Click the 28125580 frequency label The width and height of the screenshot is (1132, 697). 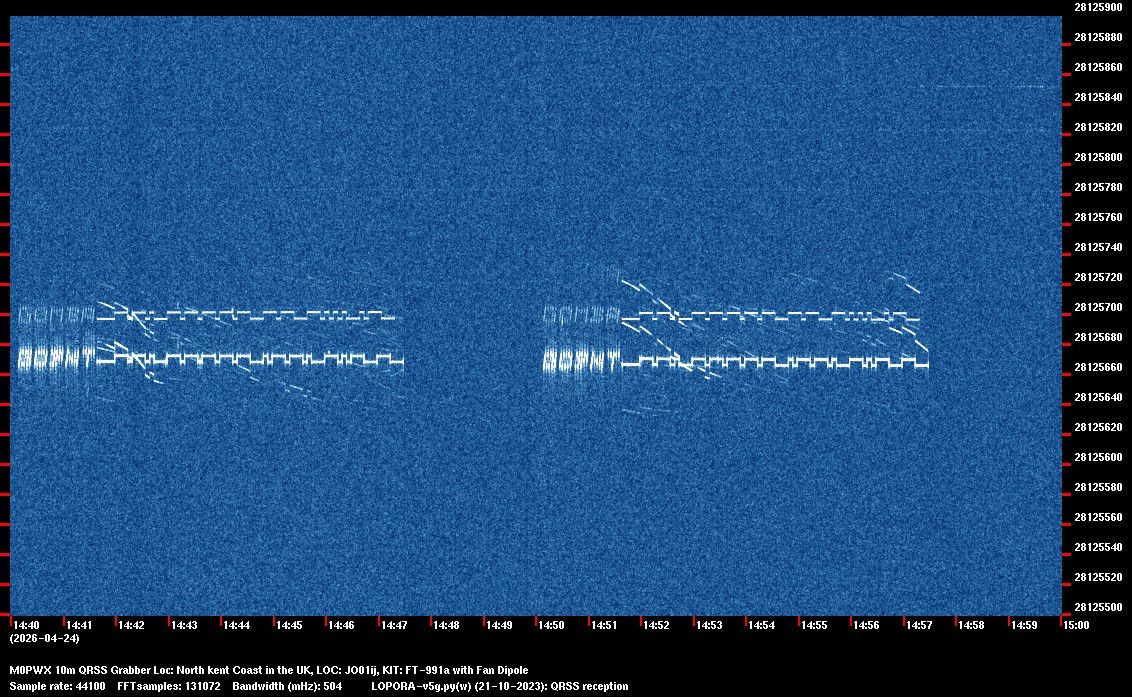click(x=1099, y=487)
